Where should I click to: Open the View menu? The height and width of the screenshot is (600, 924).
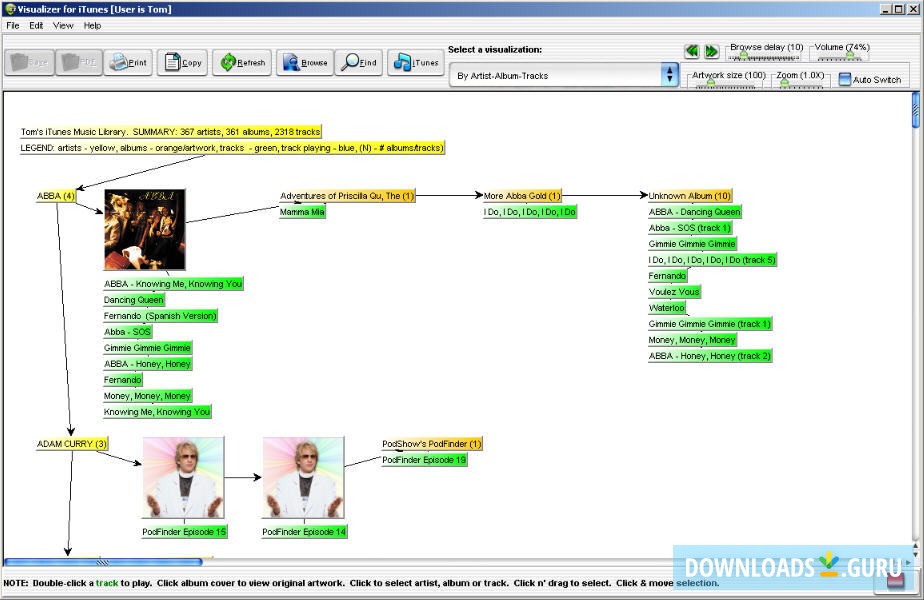(x=63, y=25)
